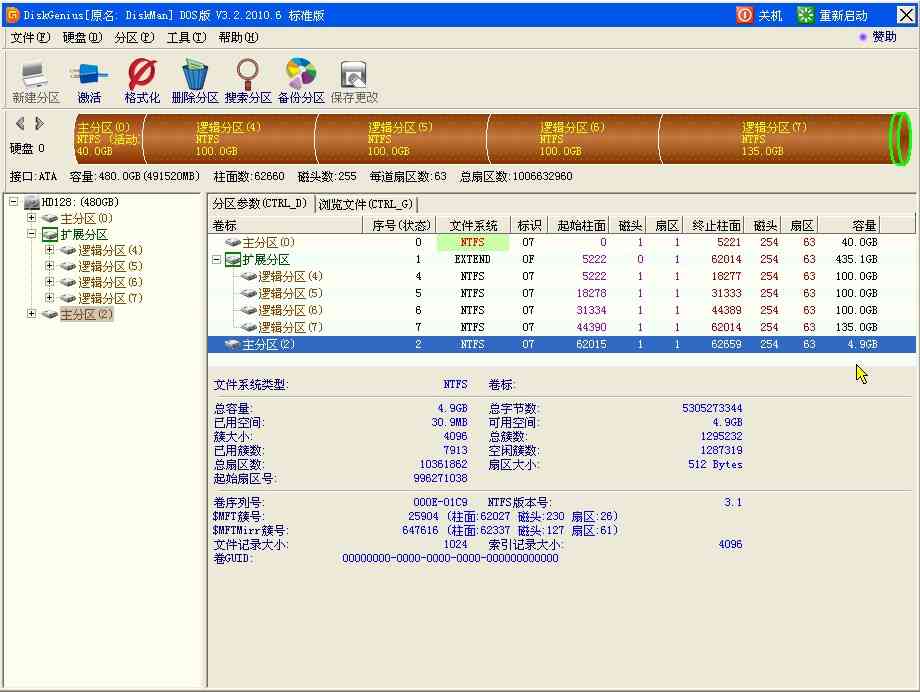Switch to 分区参数(CTRL_D) tab
The height and width of the screenshot is (692, 920).
[261, 204]
